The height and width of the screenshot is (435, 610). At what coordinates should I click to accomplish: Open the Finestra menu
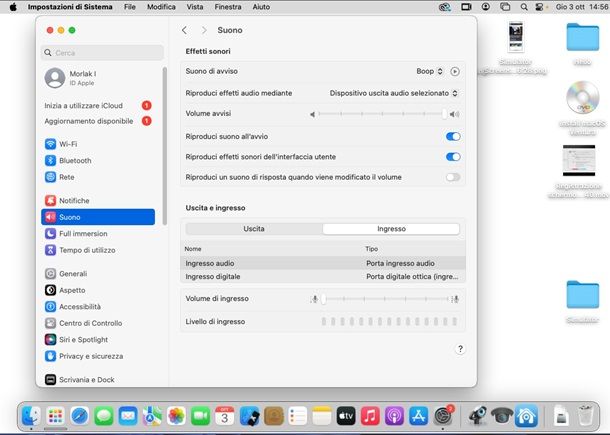pyautogui.click(x=228, y=7)
